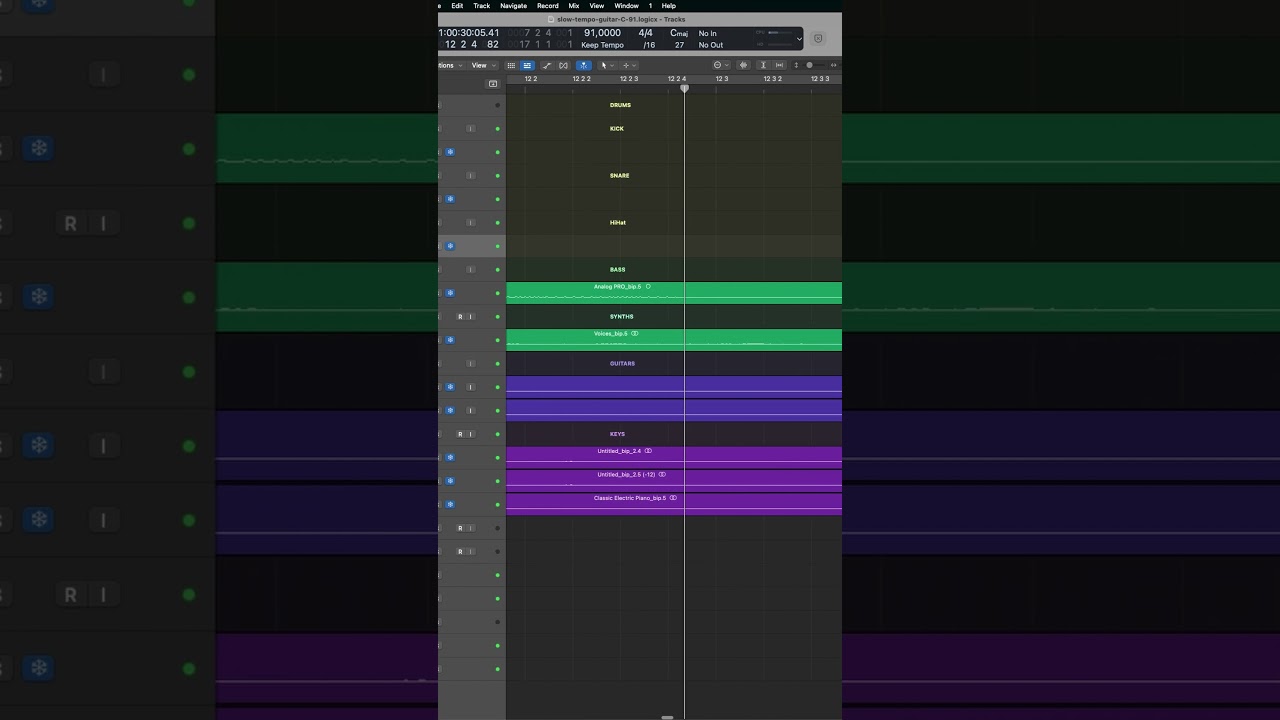Image resolution: width=1280 pixels, height=720 pixels.
Task: Click loop icon on Voices_bip.5 region
Action: pos(635,334)
